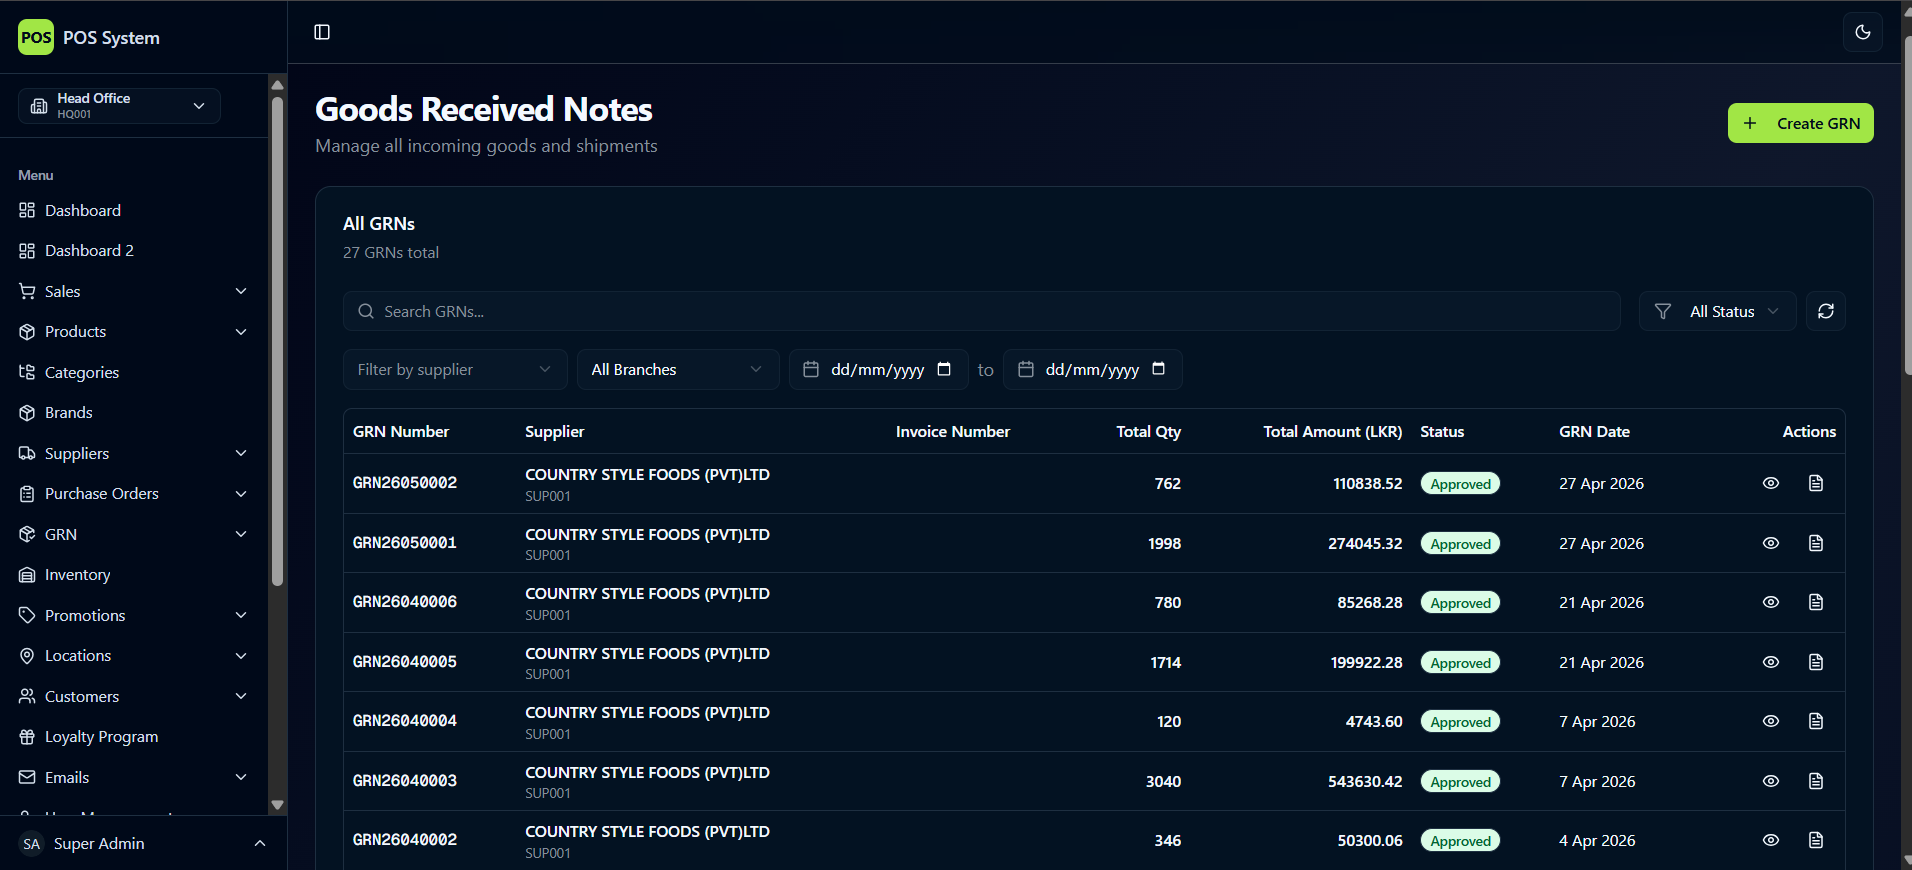Expand the Emails menu chevron
Viewport: 1912px width, 870px height.
[x=241, y=777]
